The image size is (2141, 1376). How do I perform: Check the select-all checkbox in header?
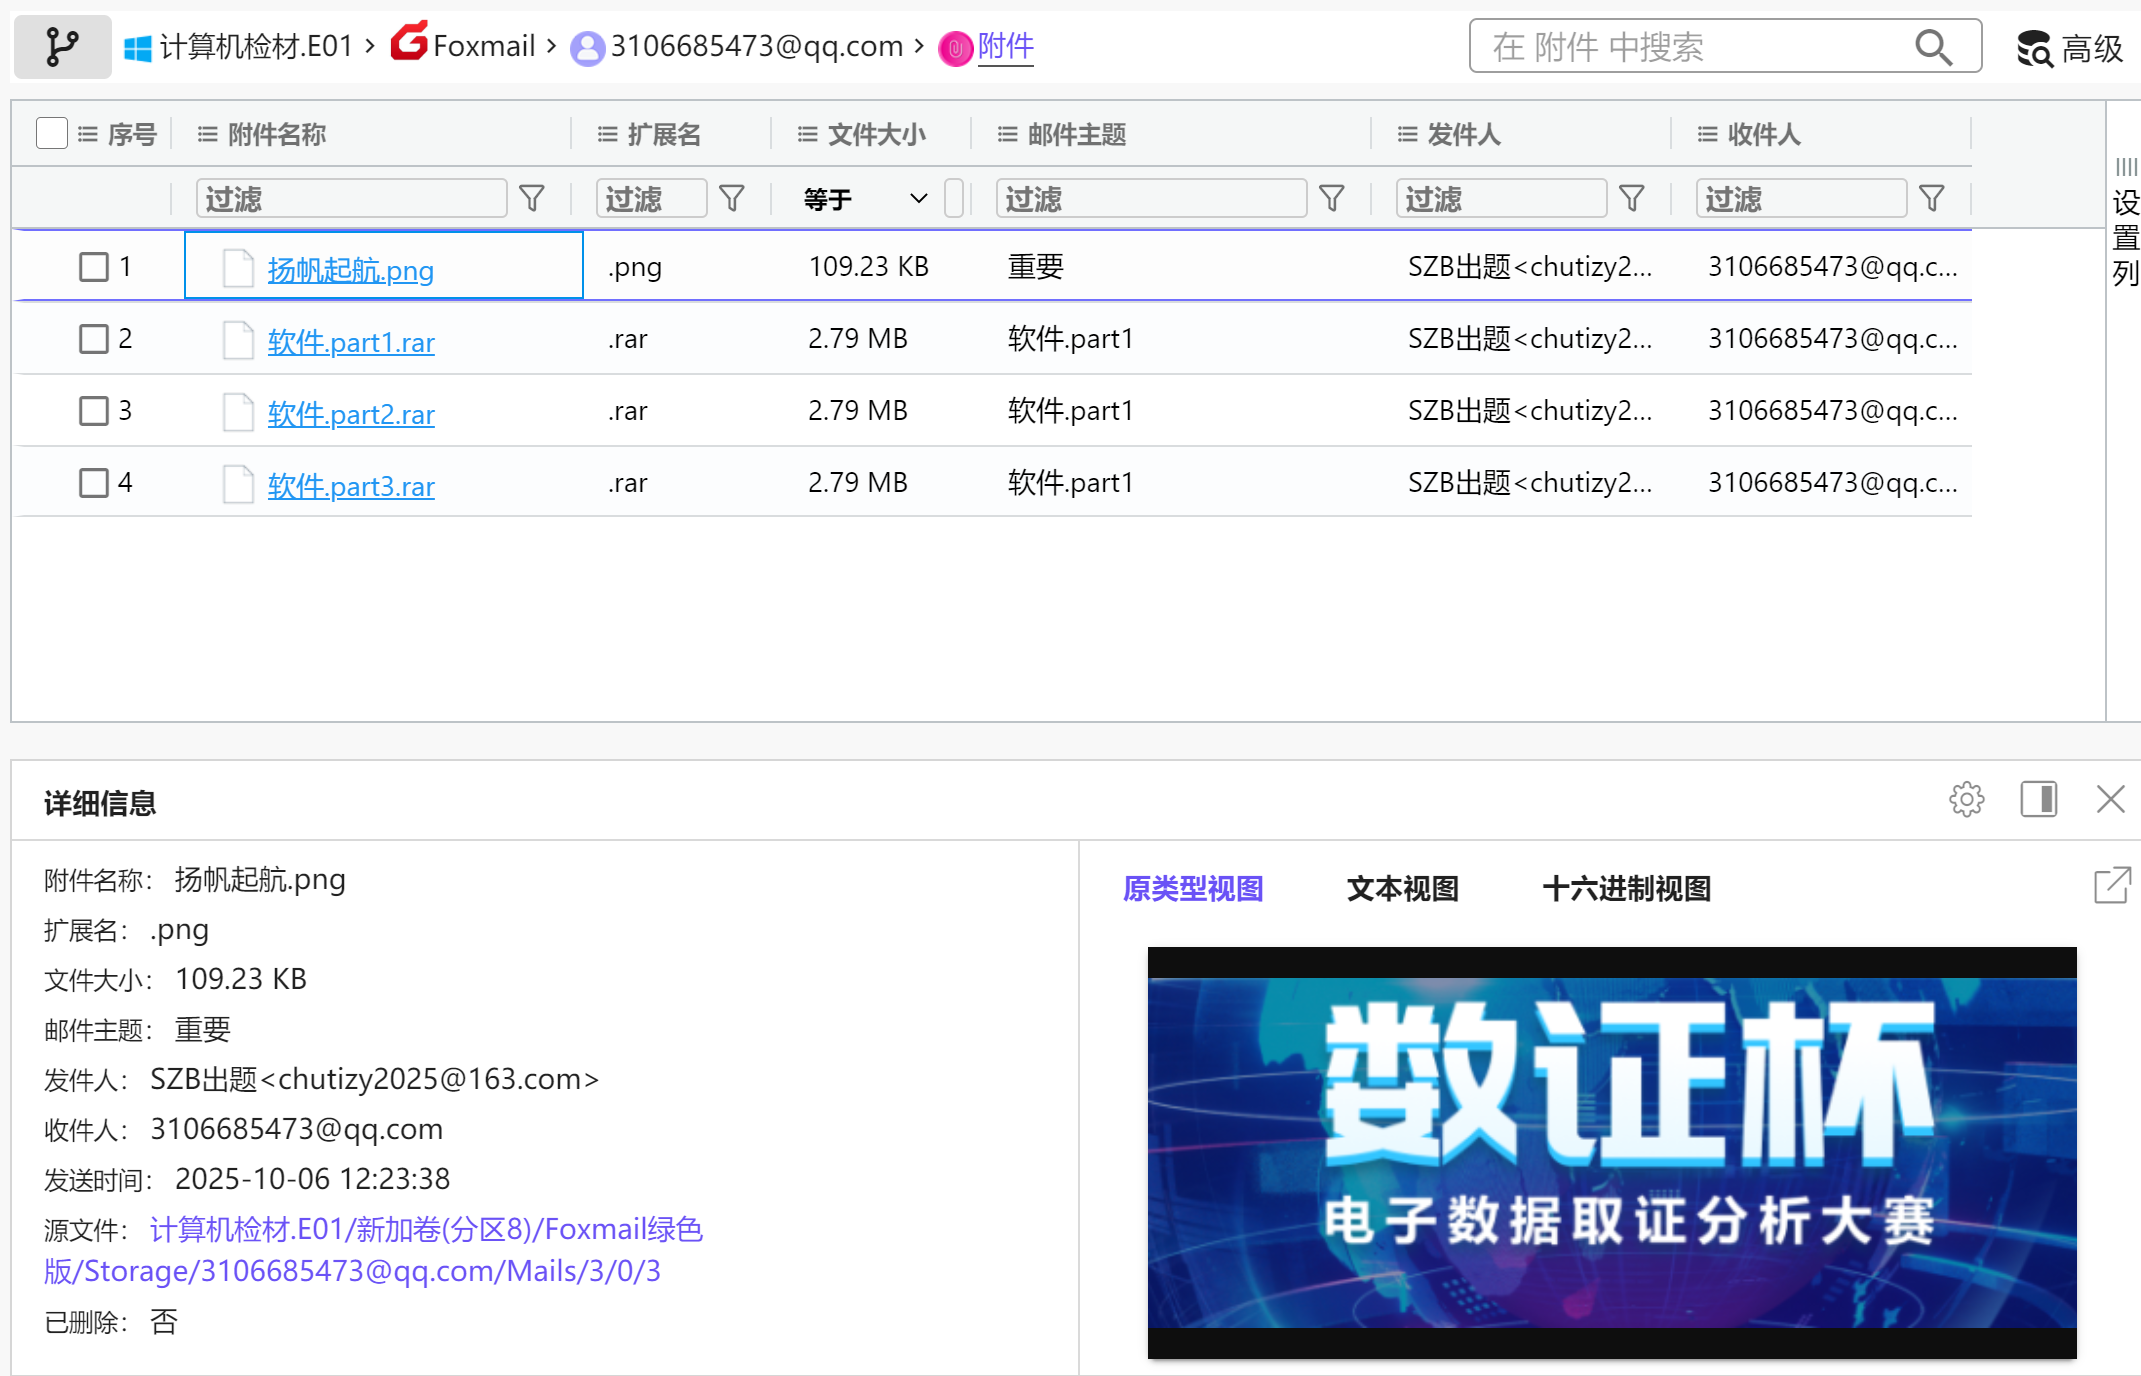click(51, 133)
